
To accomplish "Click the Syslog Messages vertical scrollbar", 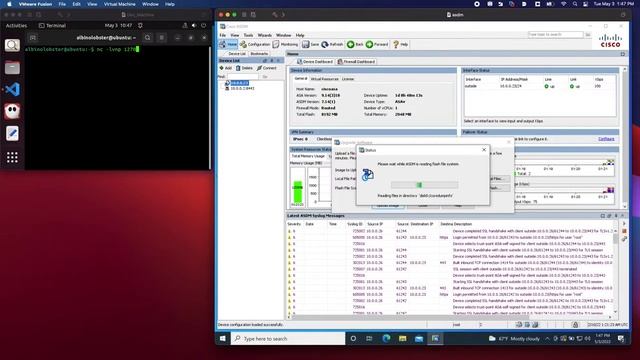I will (616, 271).
